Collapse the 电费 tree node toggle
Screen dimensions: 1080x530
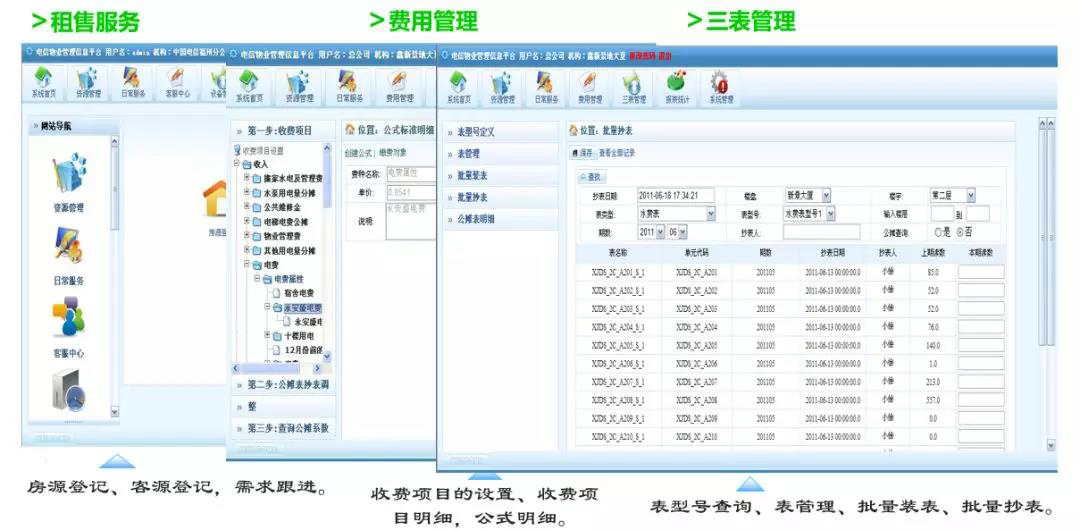pyautogui.click(x=247, y=264)
